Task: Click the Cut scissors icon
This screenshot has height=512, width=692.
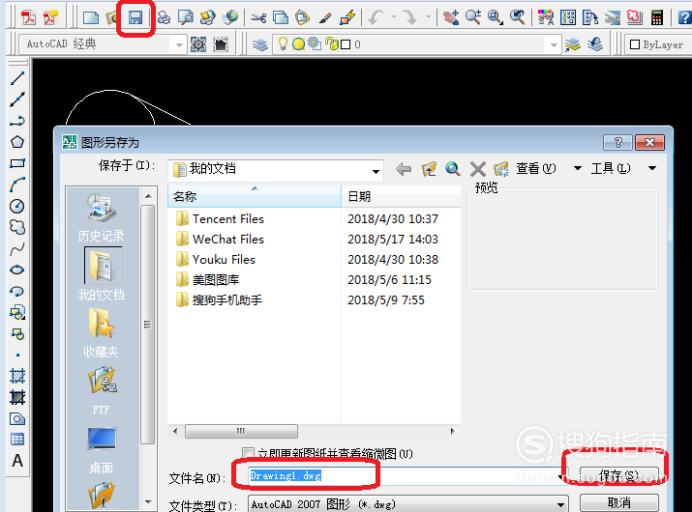Action: click(x=259, y=18)
